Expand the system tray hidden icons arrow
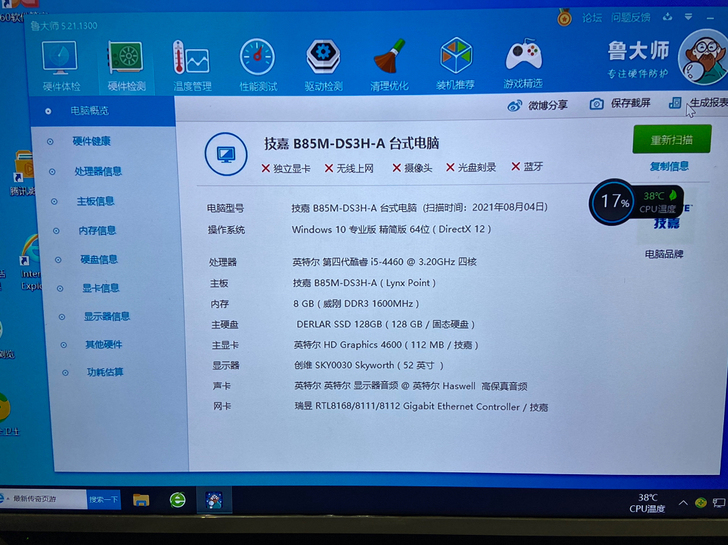The width and height of the screenshot is (728, 545). [683, 502]
